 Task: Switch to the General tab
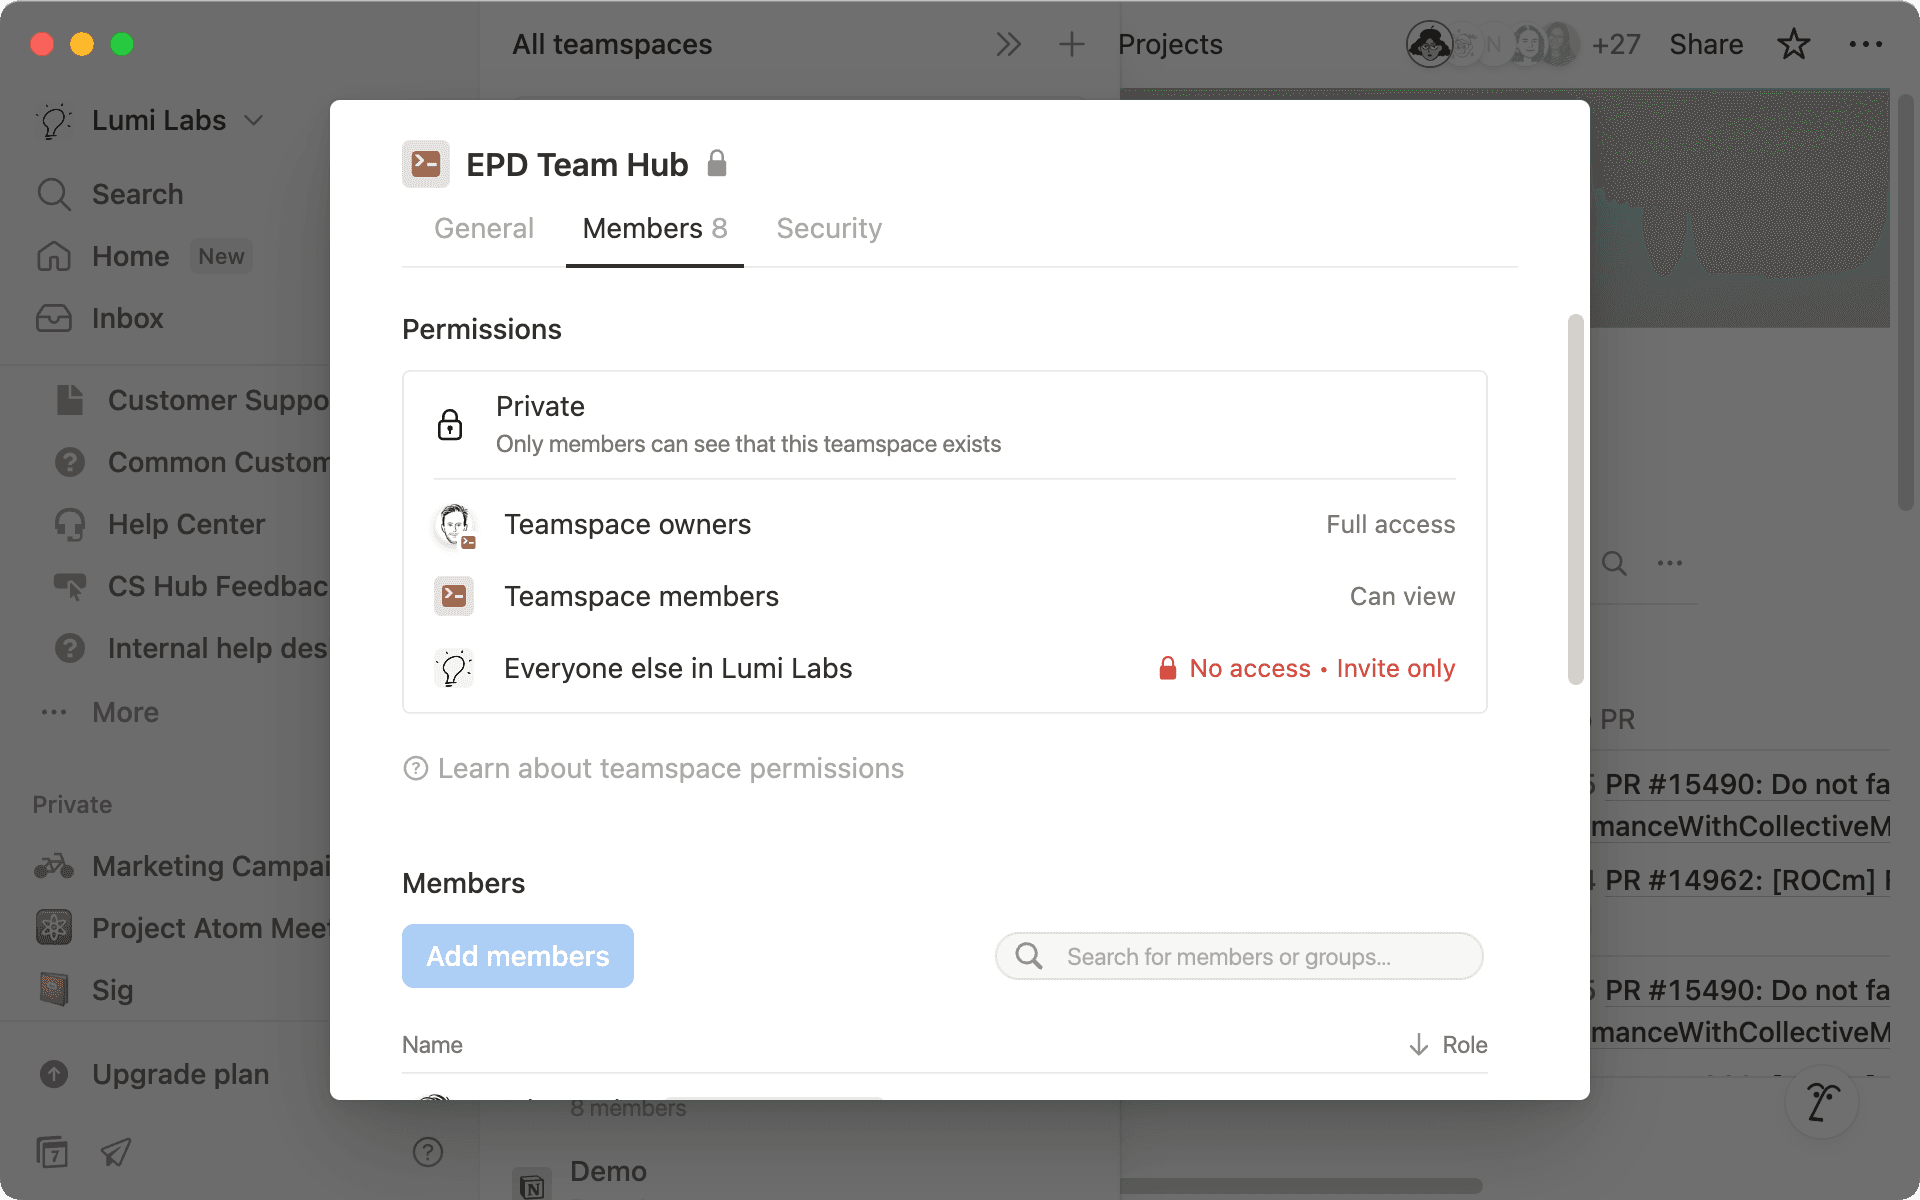point(483,228)
